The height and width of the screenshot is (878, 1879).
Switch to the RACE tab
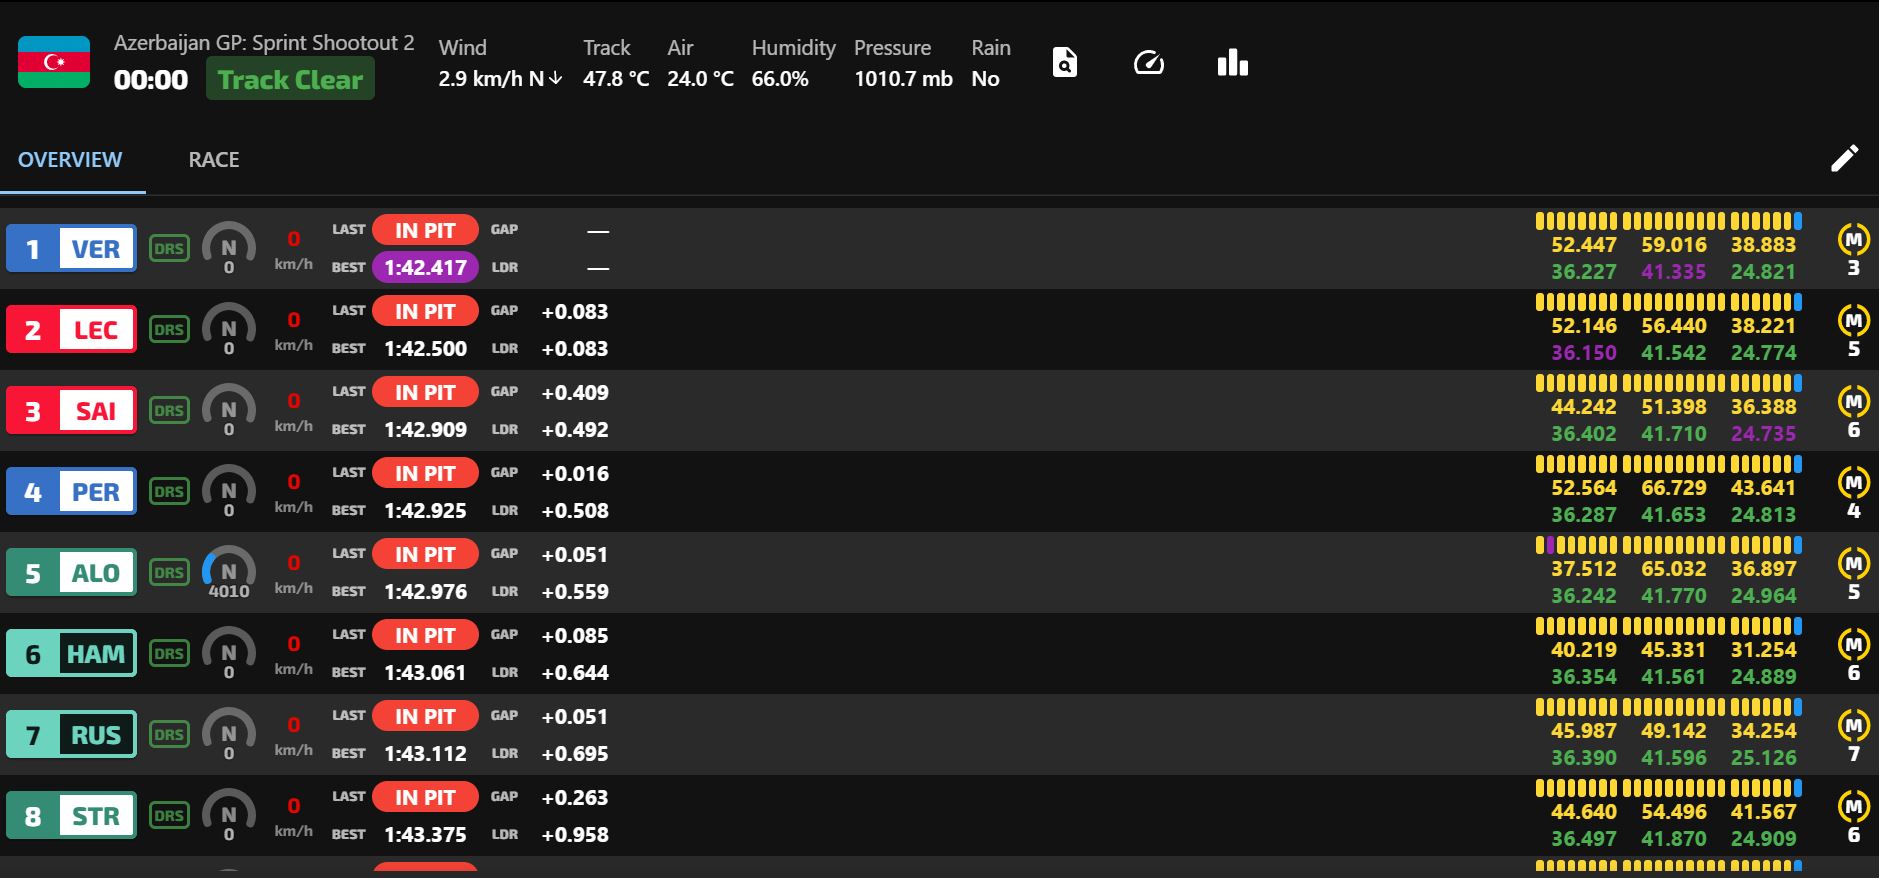[x=214, y=159]
